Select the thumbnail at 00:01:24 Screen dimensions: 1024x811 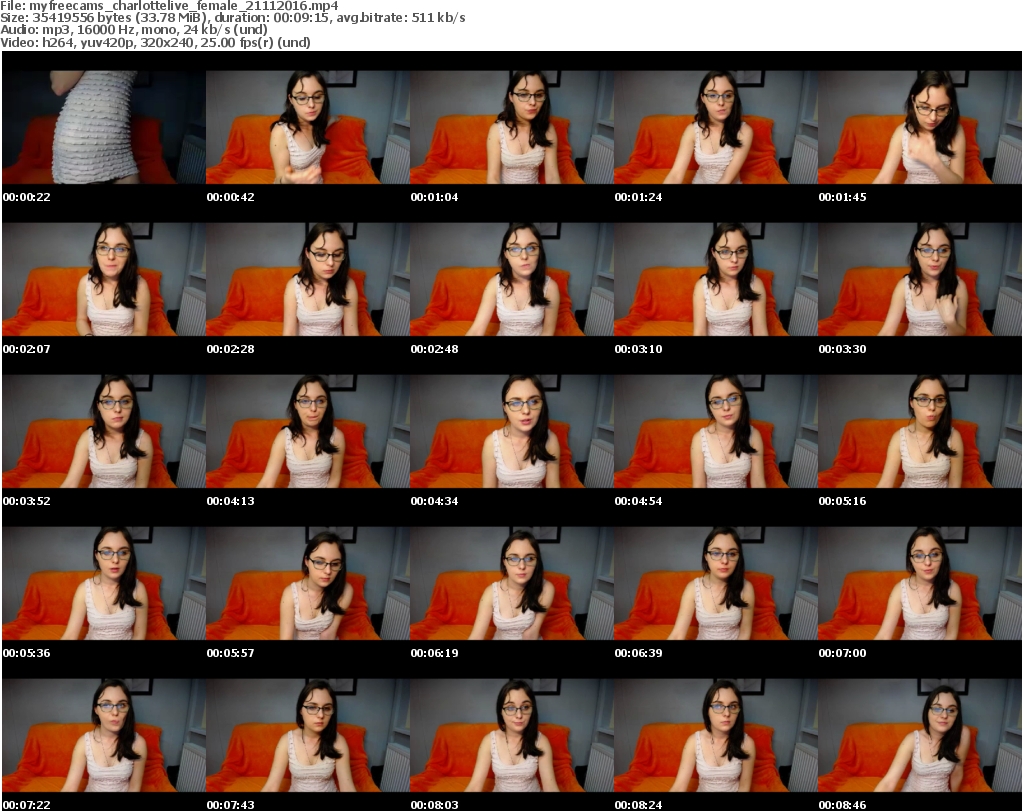(715, 127)
